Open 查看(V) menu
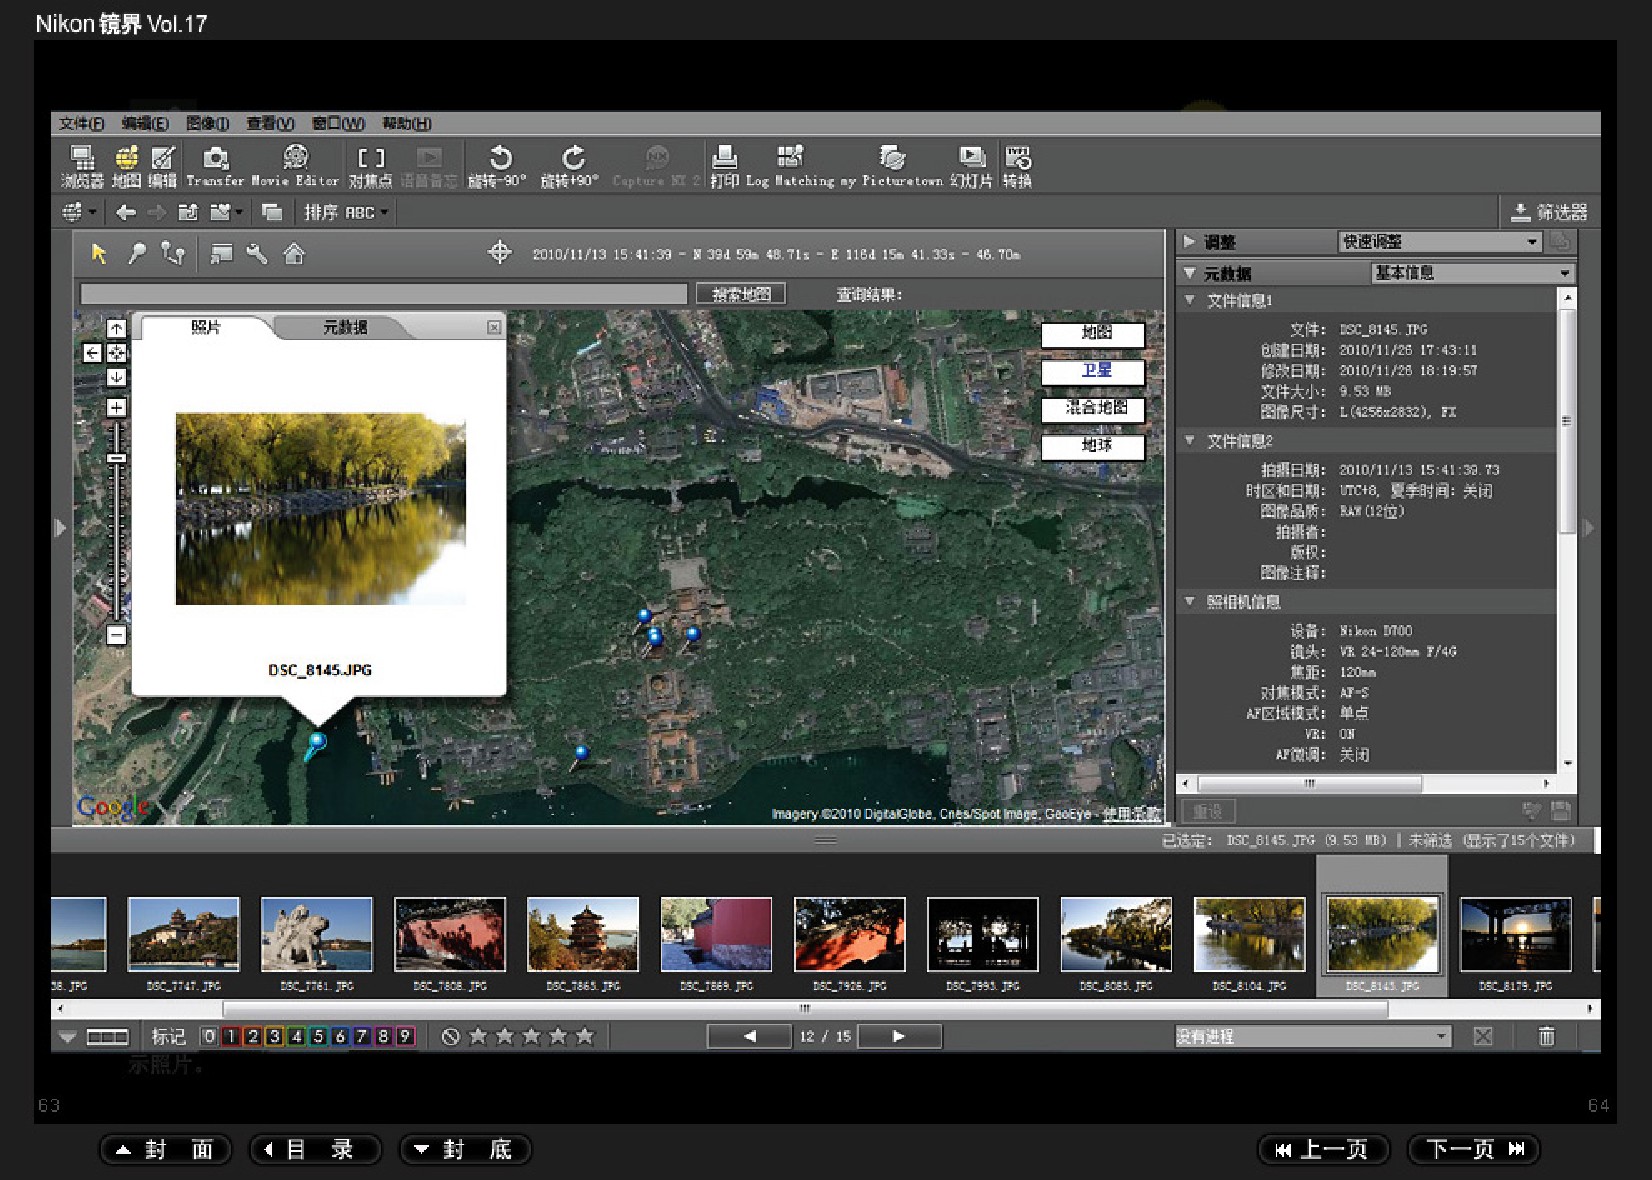The width and height of the screenshot is (1652, 1180). point(270,124)
